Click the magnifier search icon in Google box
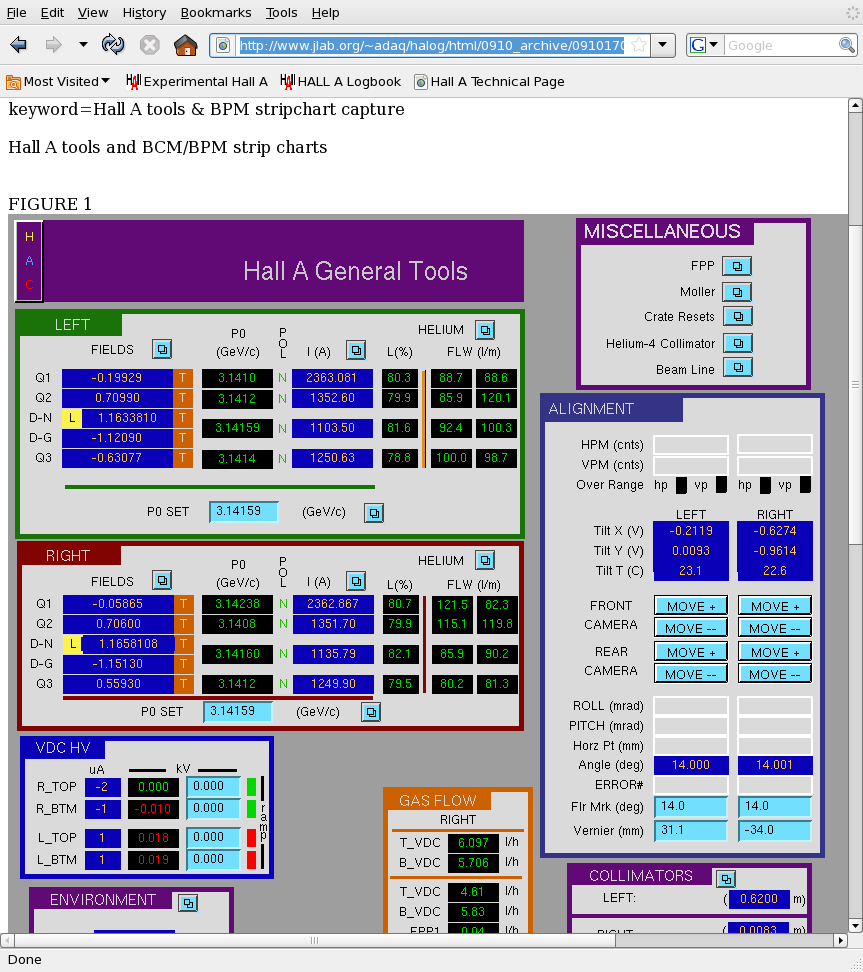The image size is (863, 972). coord(846,45)
